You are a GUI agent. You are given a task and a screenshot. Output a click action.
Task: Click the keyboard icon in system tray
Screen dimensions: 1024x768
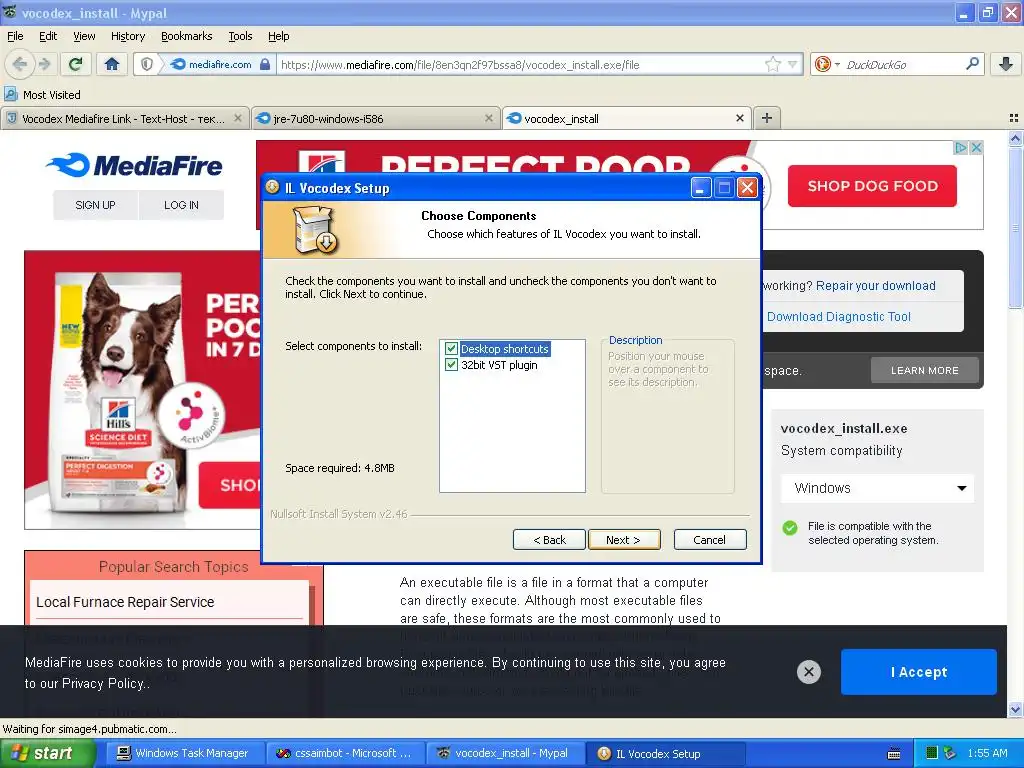click(x=894, y=754)
